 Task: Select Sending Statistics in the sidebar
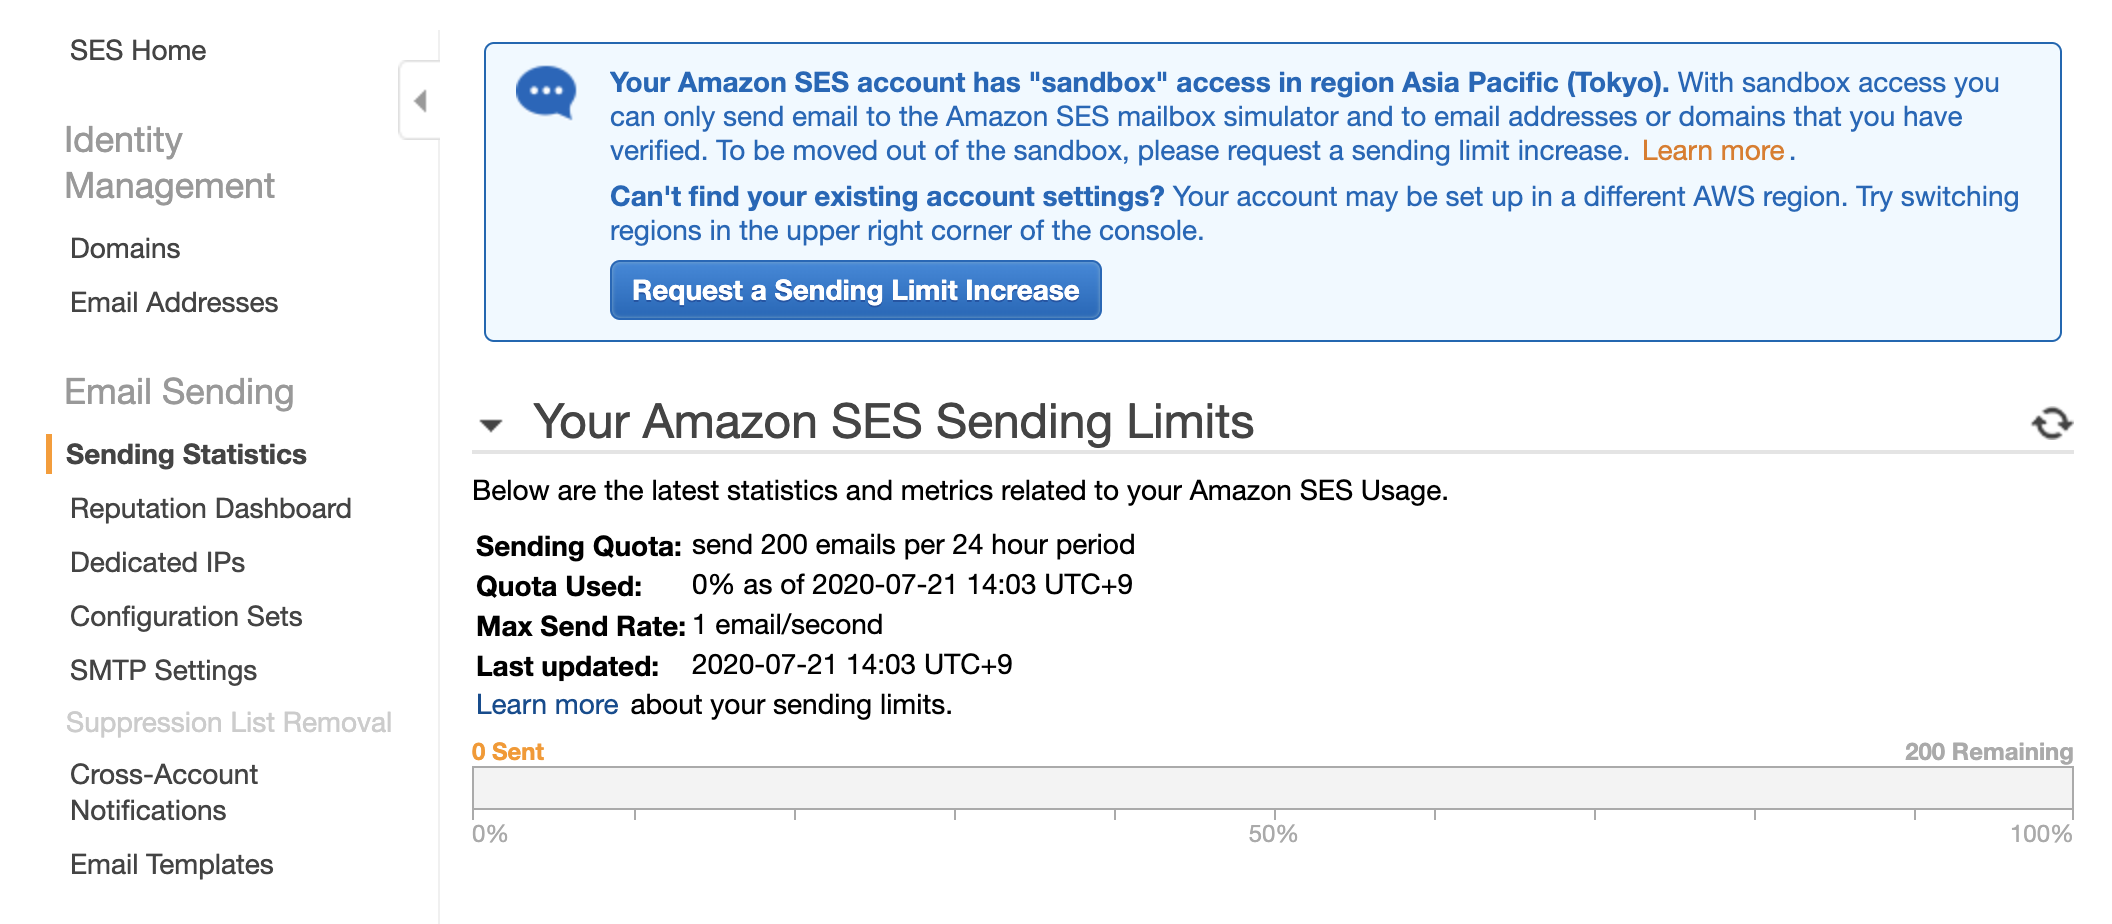pos(186,455)
